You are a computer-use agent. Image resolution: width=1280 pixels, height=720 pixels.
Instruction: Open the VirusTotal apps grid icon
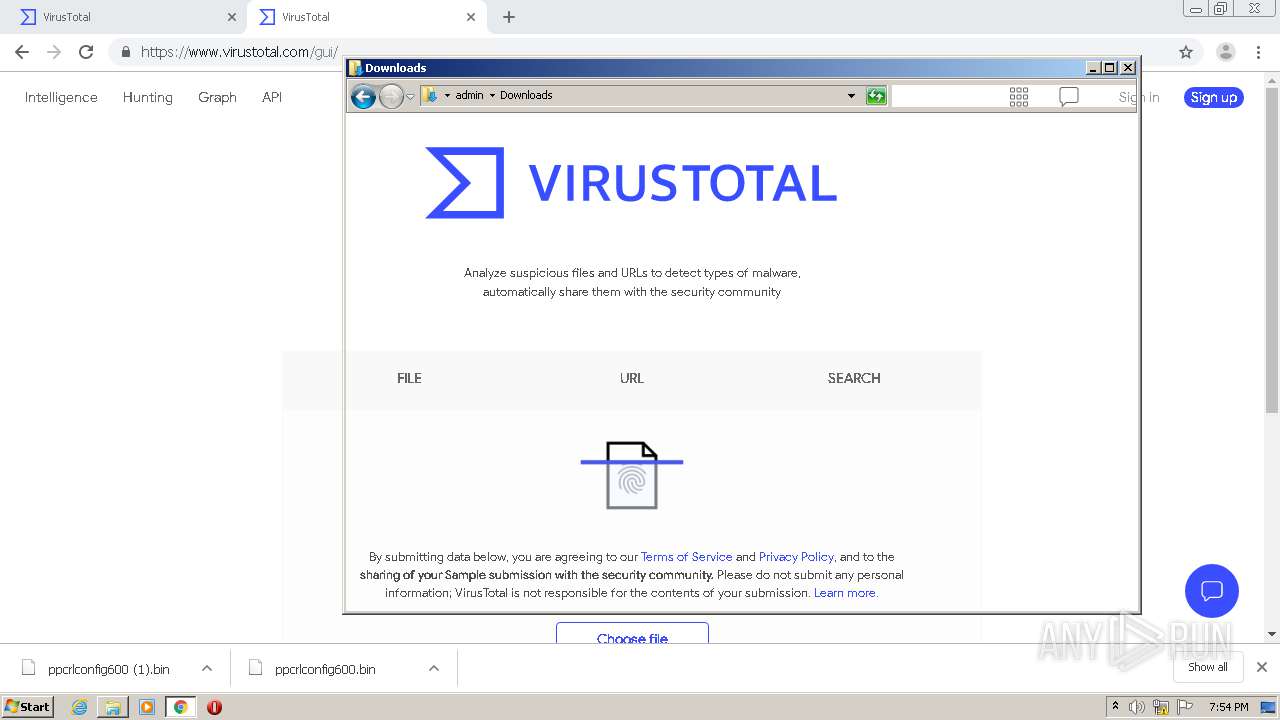pyautogui.click(x=1019, y=97)
